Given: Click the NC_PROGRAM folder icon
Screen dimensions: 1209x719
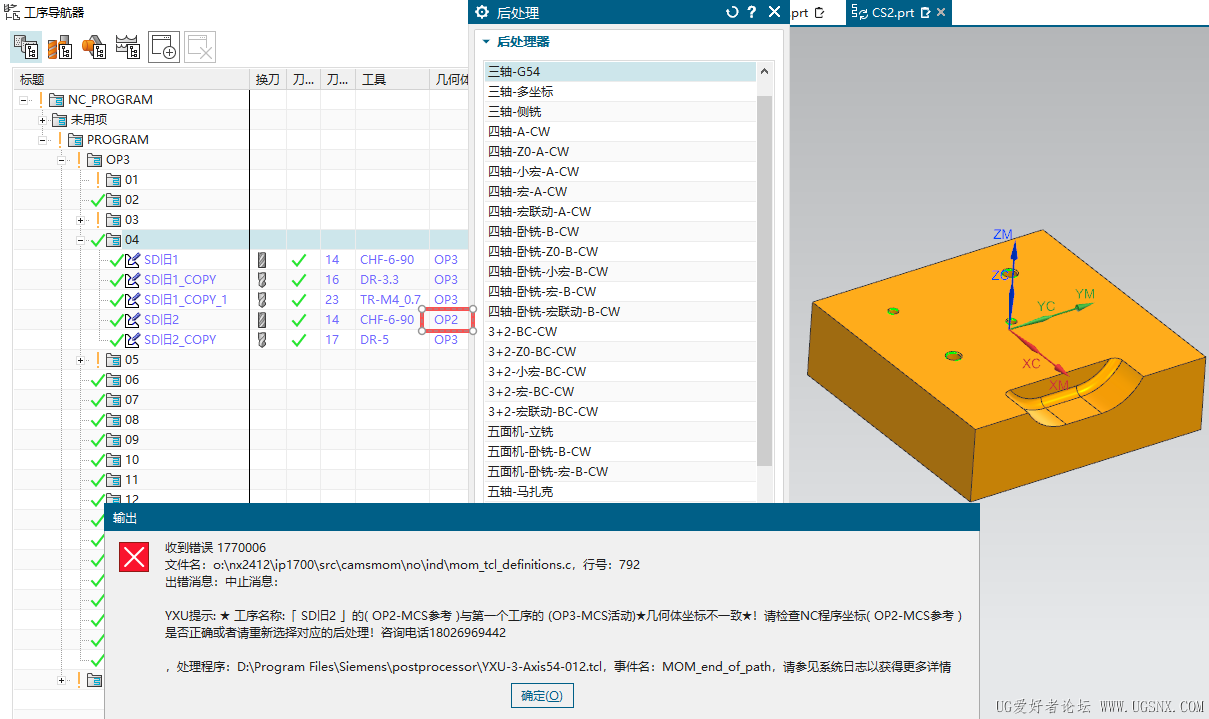Looking at the screenshot, I should 57,100.
